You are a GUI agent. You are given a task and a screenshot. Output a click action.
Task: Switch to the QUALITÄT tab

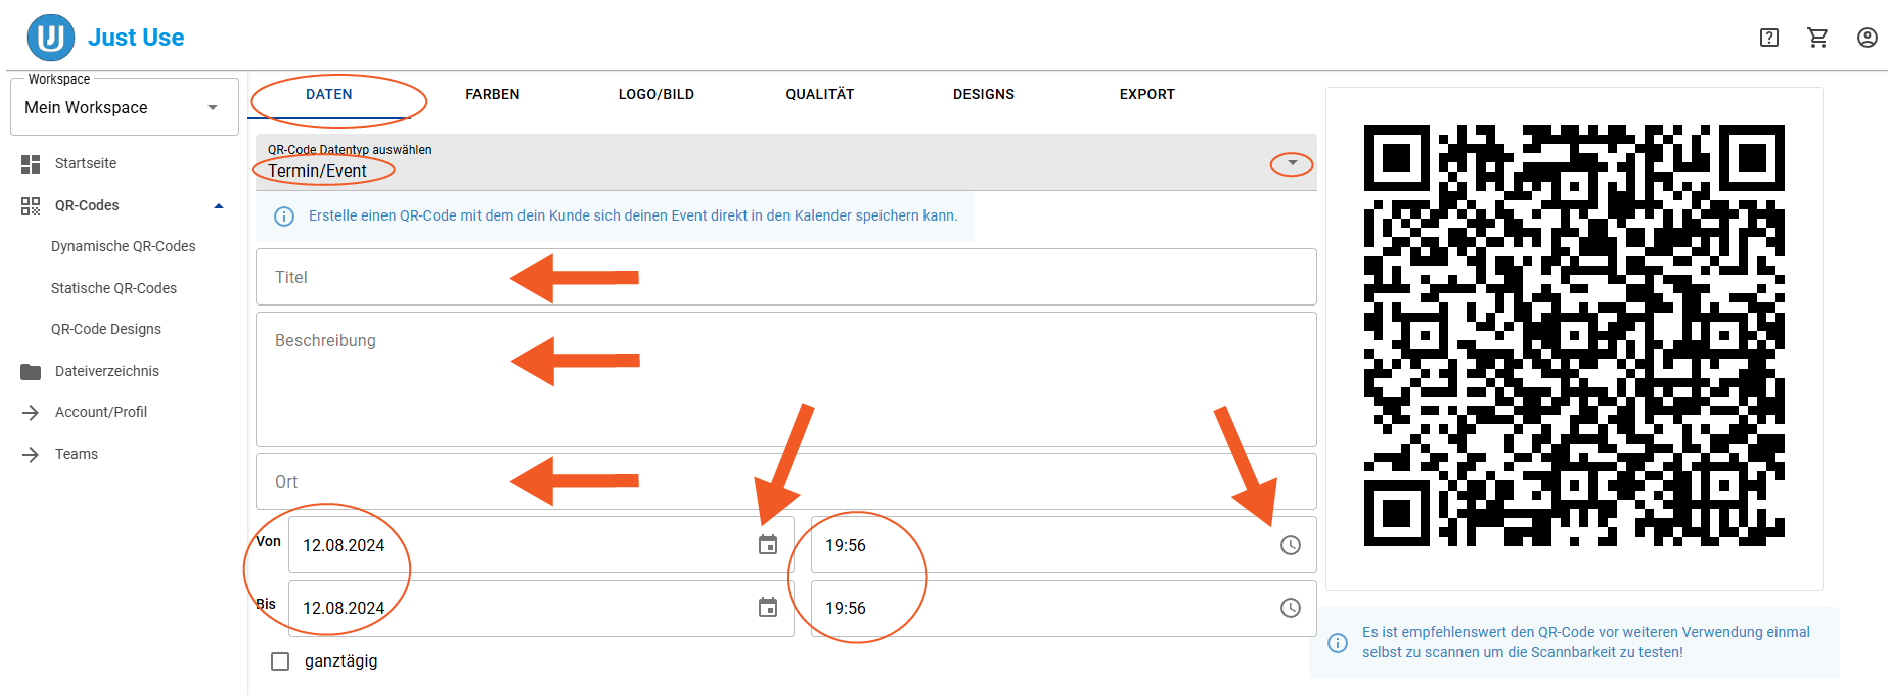point(820,95)
